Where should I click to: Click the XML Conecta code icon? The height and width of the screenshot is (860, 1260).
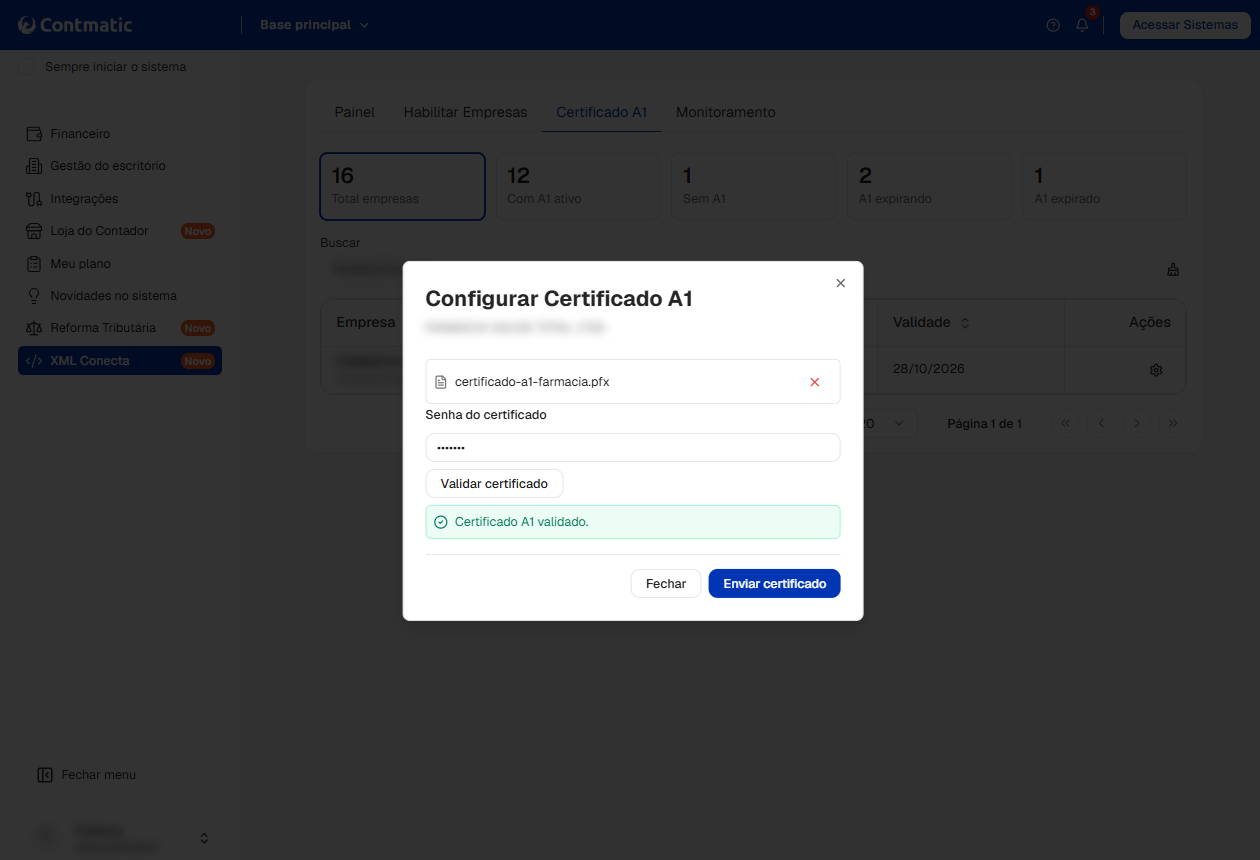click(x=33, y=361)
